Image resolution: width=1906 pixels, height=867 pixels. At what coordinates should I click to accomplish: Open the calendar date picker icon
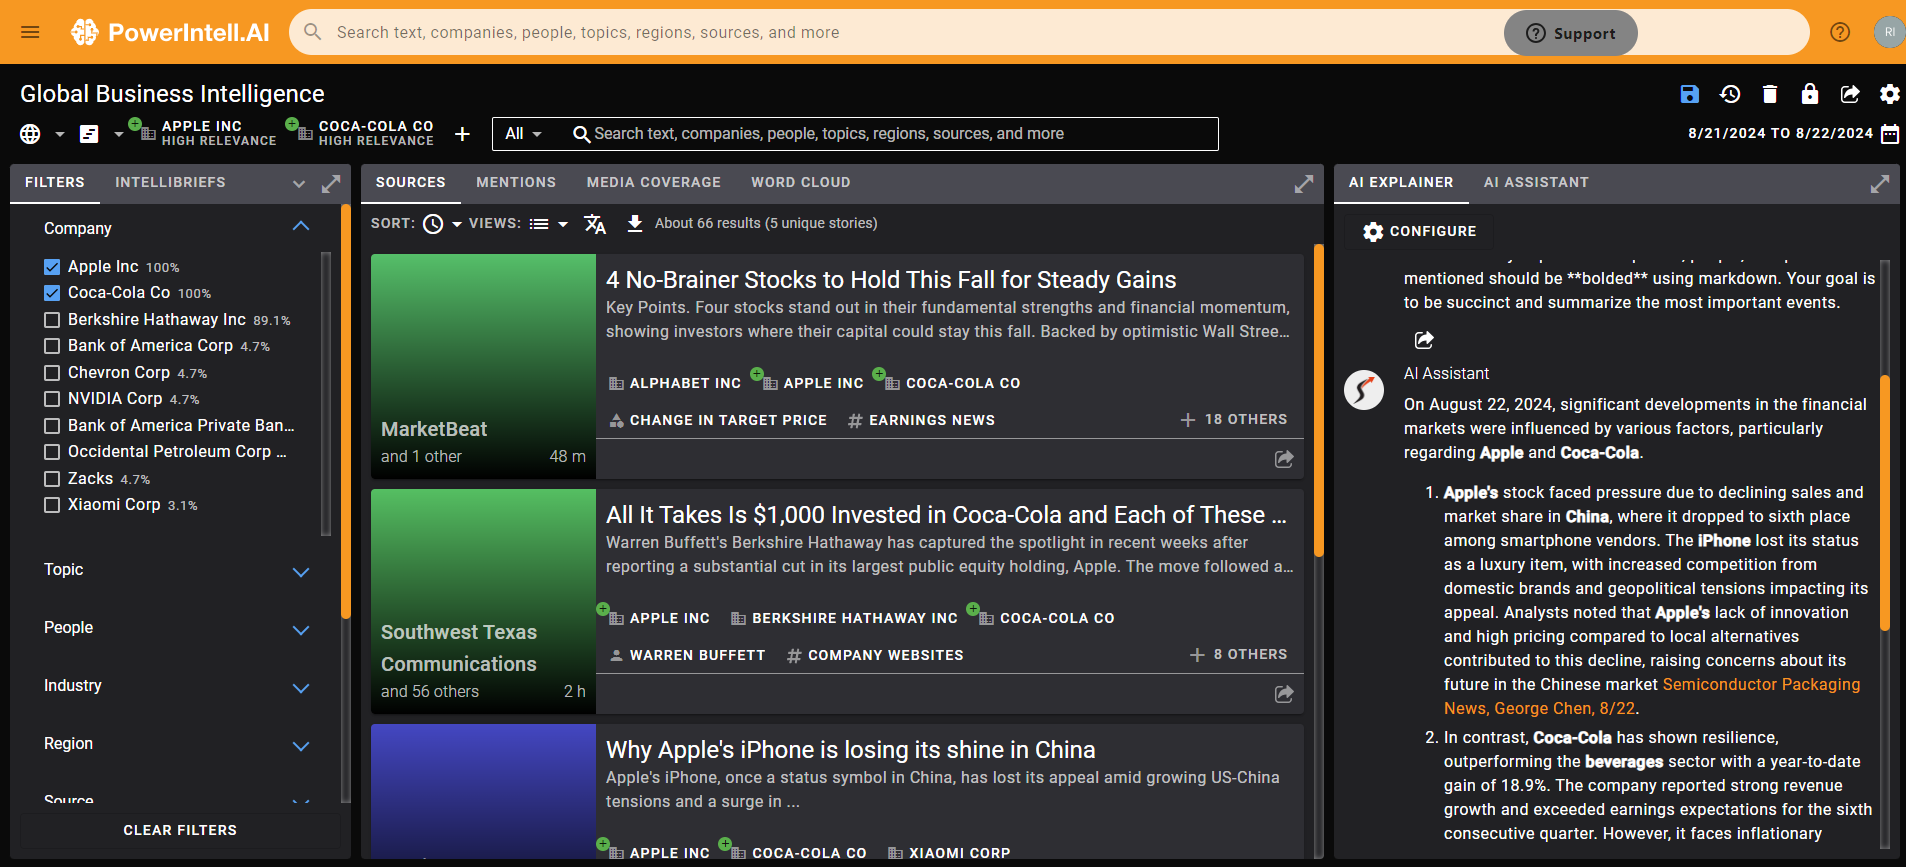coord(1890,134)
